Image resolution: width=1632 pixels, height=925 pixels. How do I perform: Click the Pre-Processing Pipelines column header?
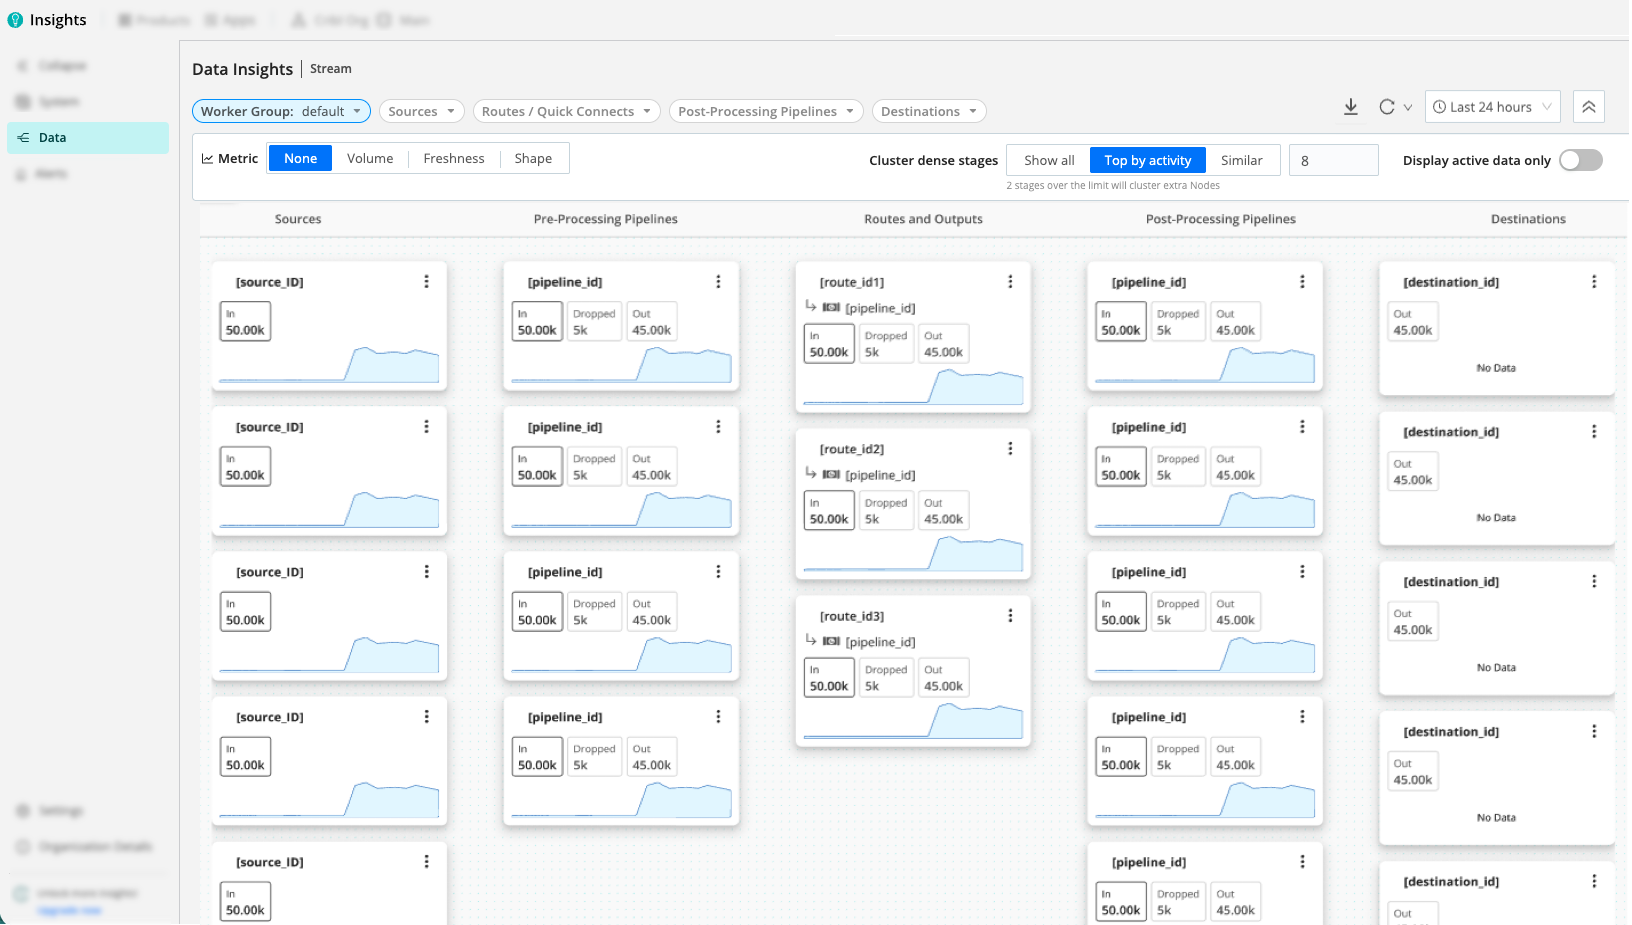coord(606,219)
